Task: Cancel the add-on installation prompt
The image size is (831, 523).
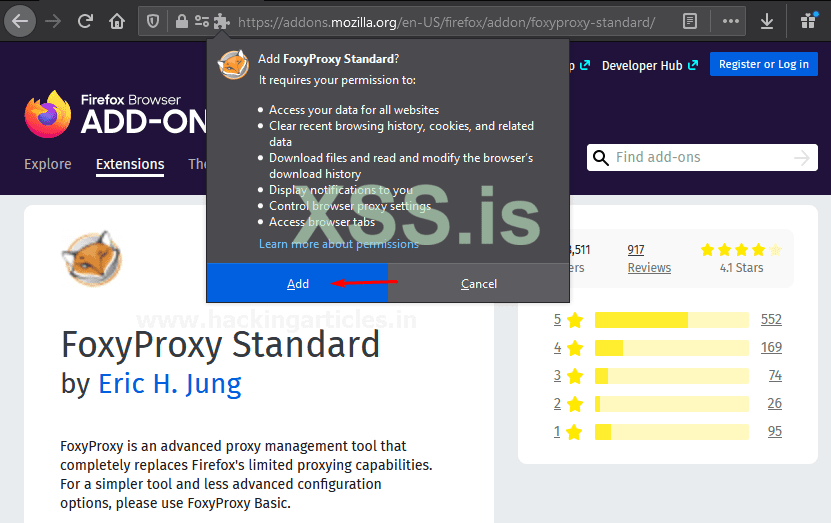Action: tap(479, 283)
